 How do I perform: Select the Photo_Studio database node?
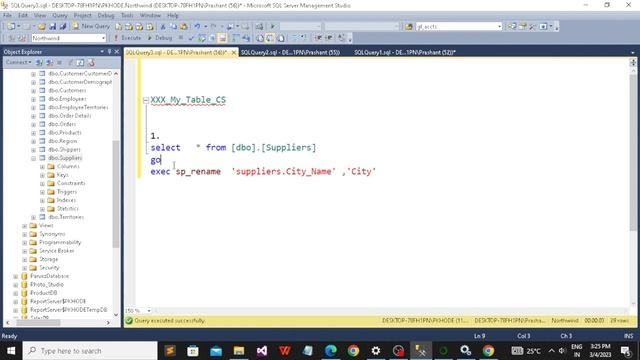47,284
